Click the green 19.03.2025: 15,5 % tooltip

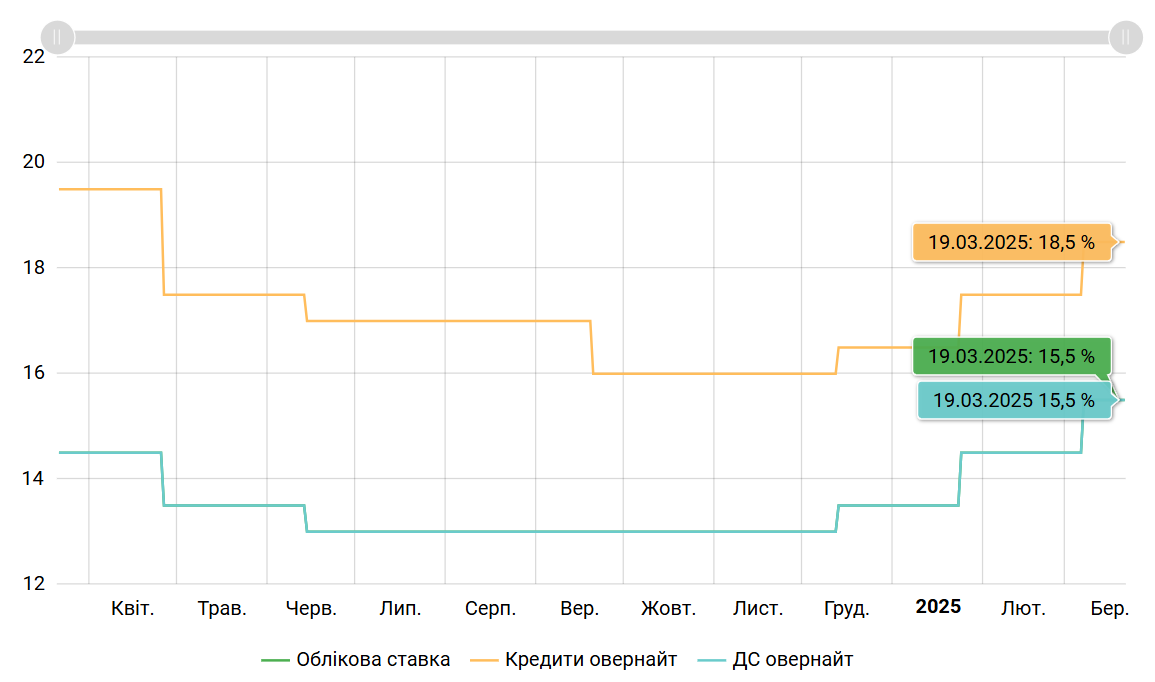click(1011, 356)
